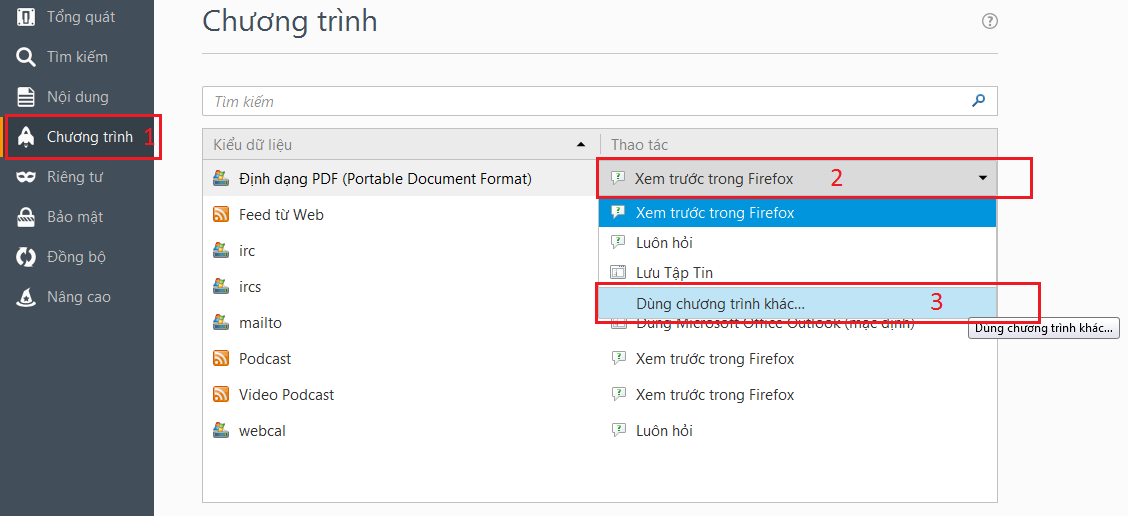The height and width of the screenshot is (516, 1128).
Task: Click the Đồng bộ sync icon
Action: (x=27, y=257)
